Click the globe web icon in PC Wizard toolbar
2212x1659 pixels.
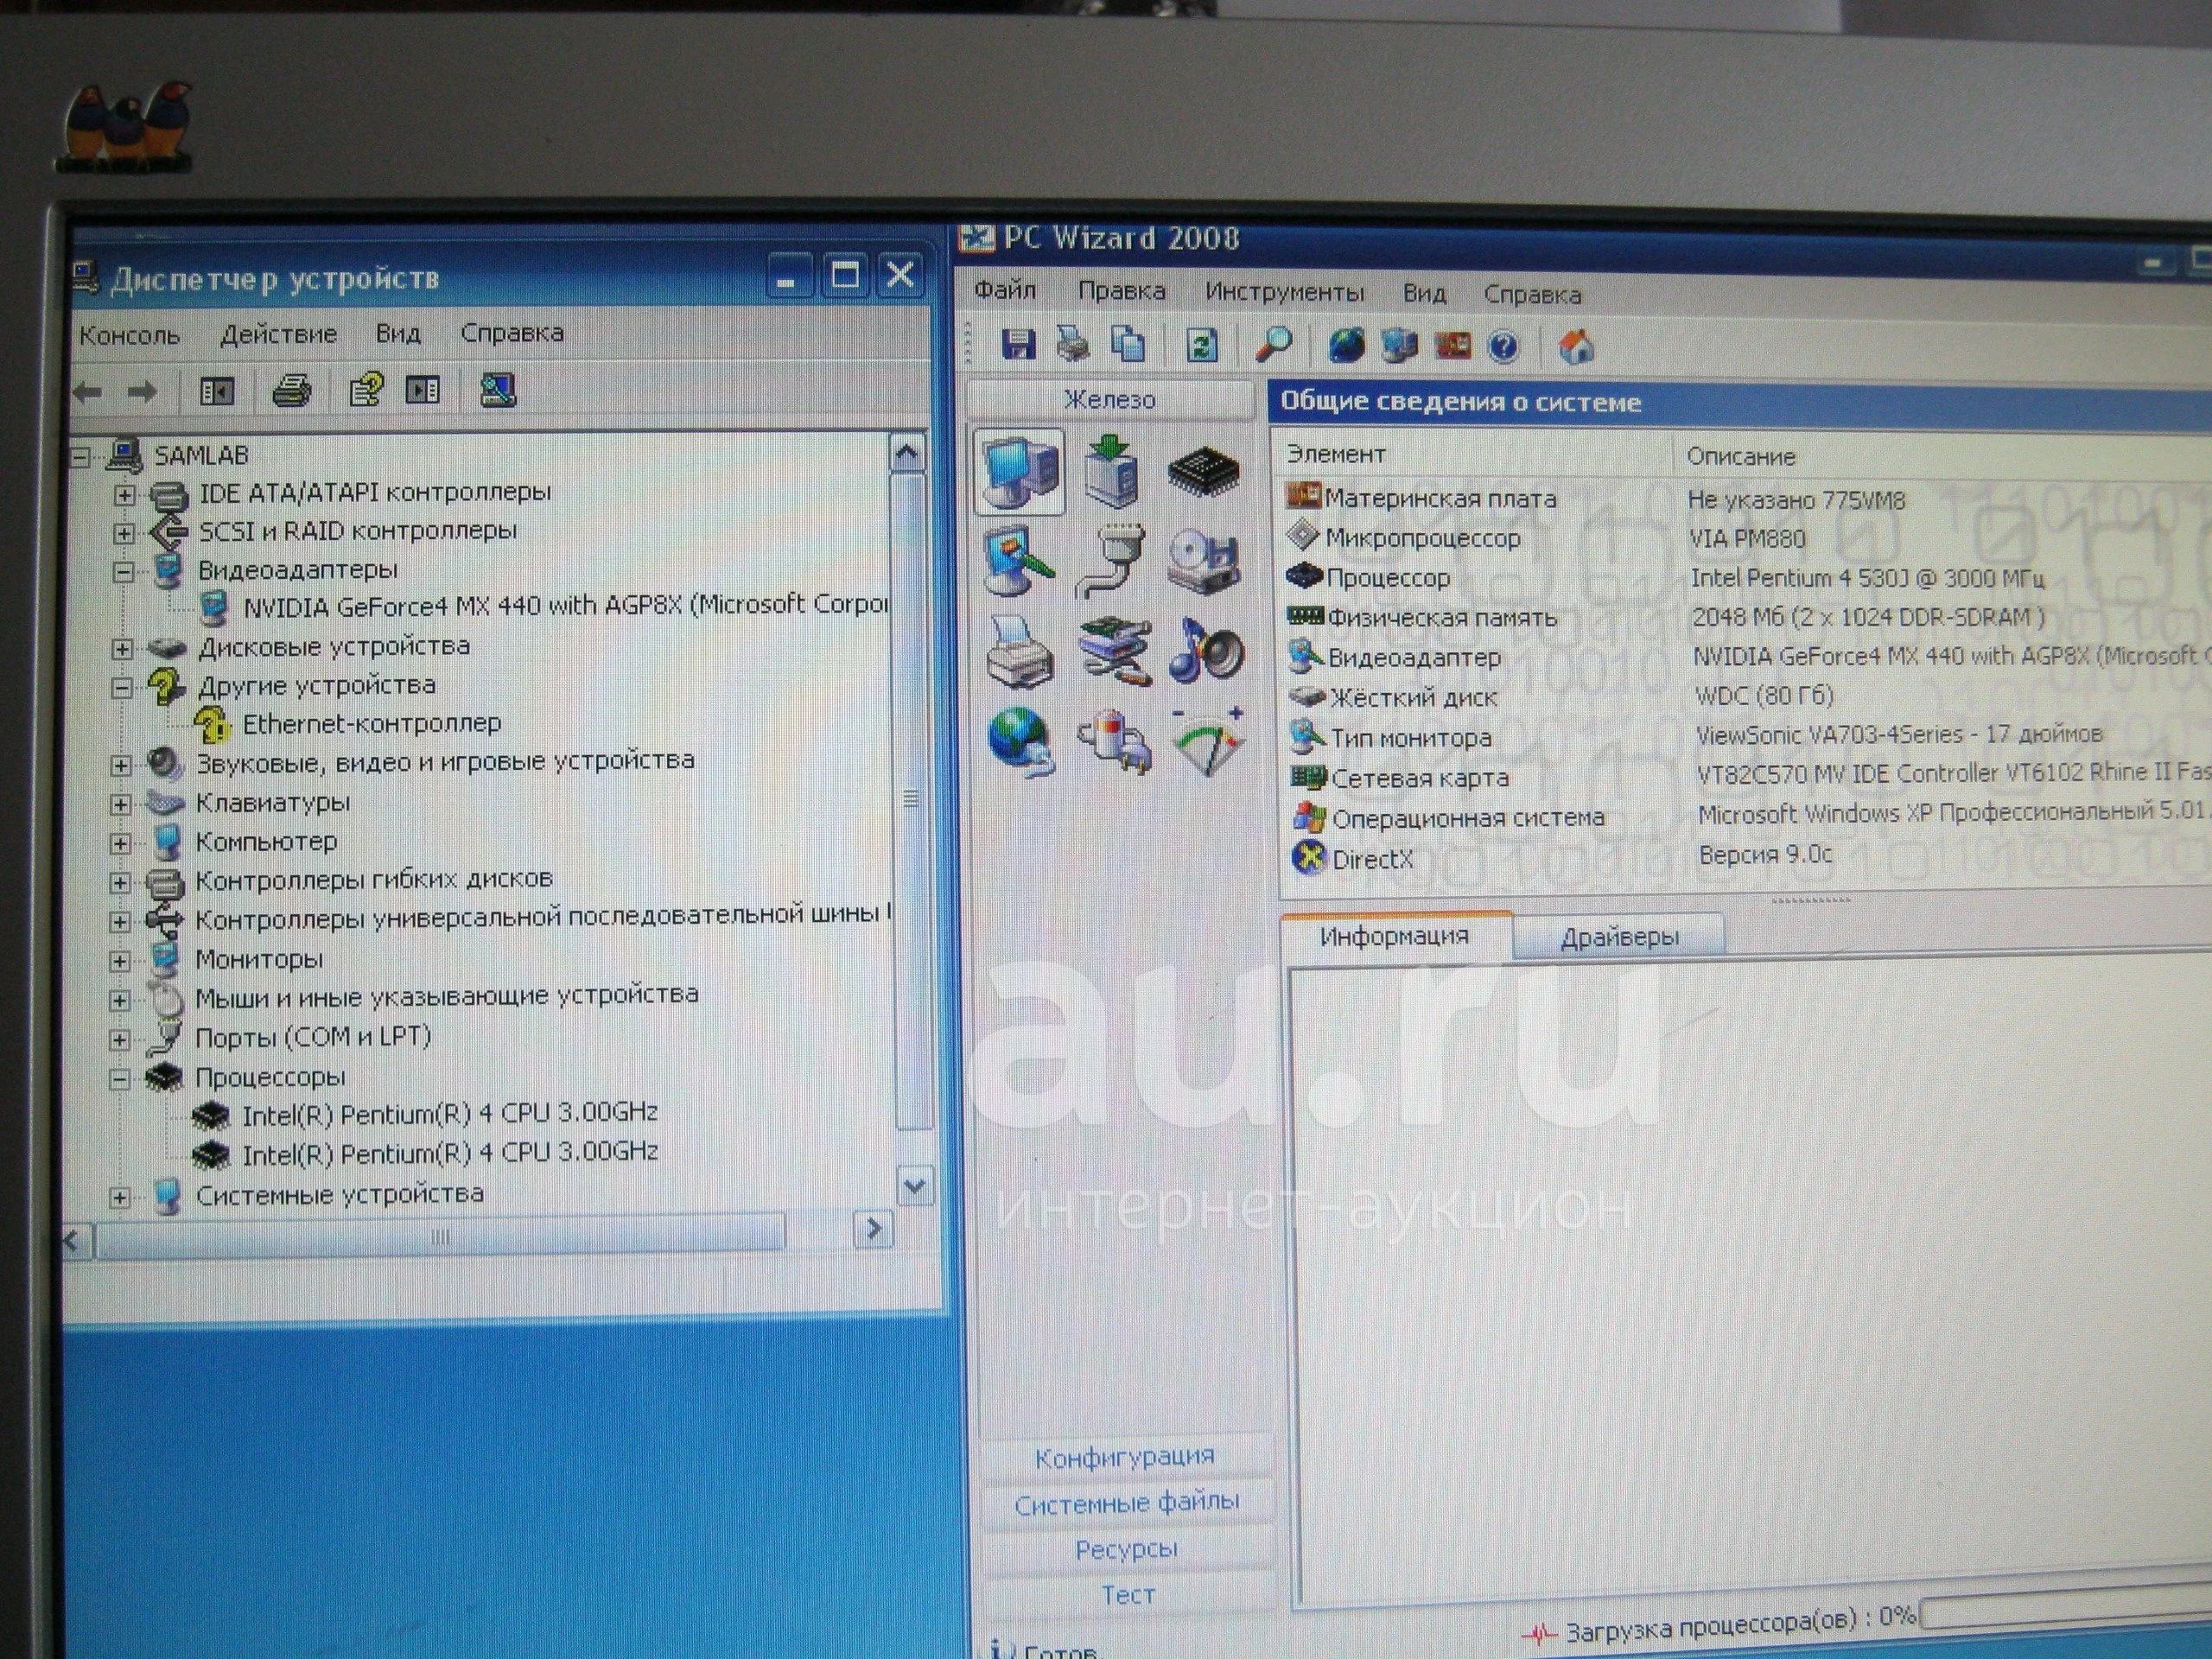(1346, 346)
